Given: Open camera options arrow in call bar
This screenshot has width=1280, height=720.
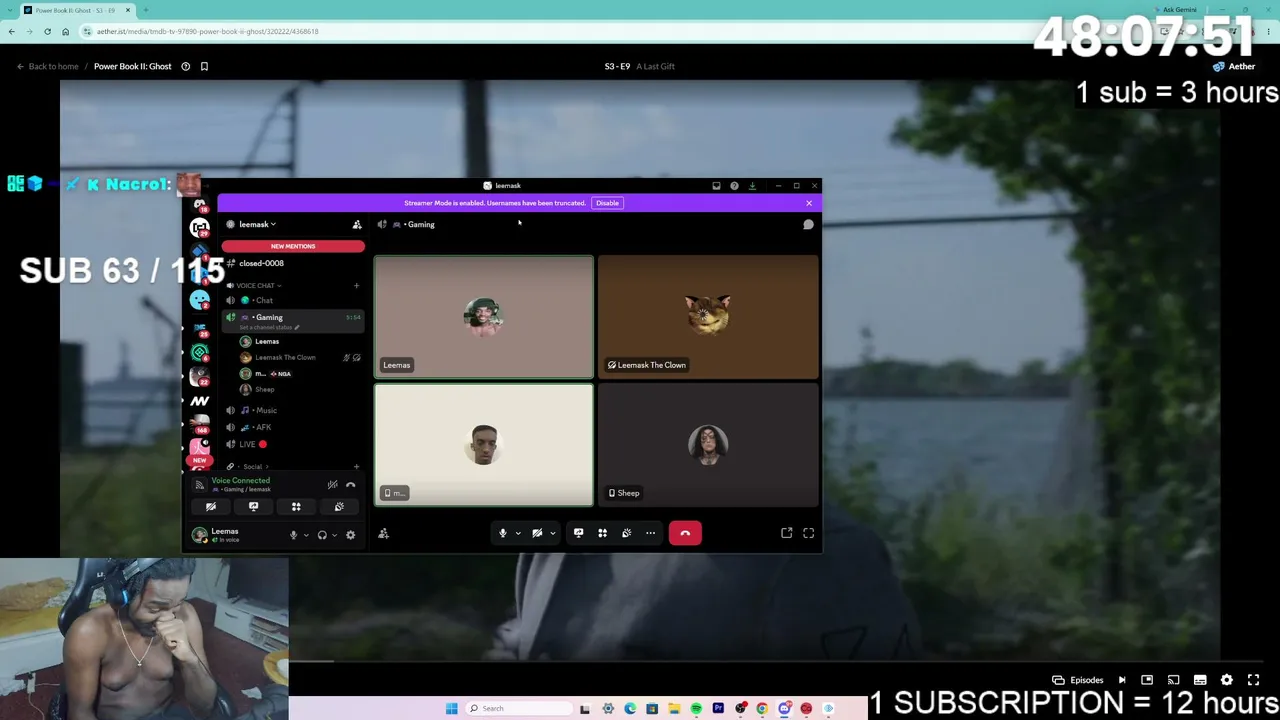Looking at the screenshot, I should point(552,533).
